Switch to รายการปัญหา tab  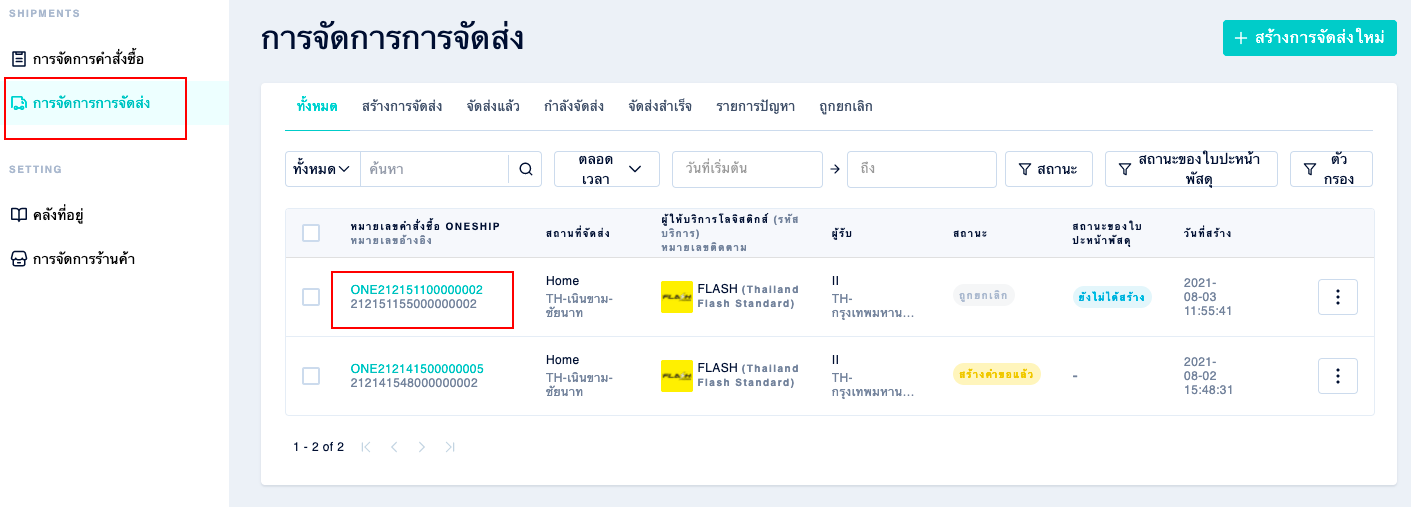[755, 106]
